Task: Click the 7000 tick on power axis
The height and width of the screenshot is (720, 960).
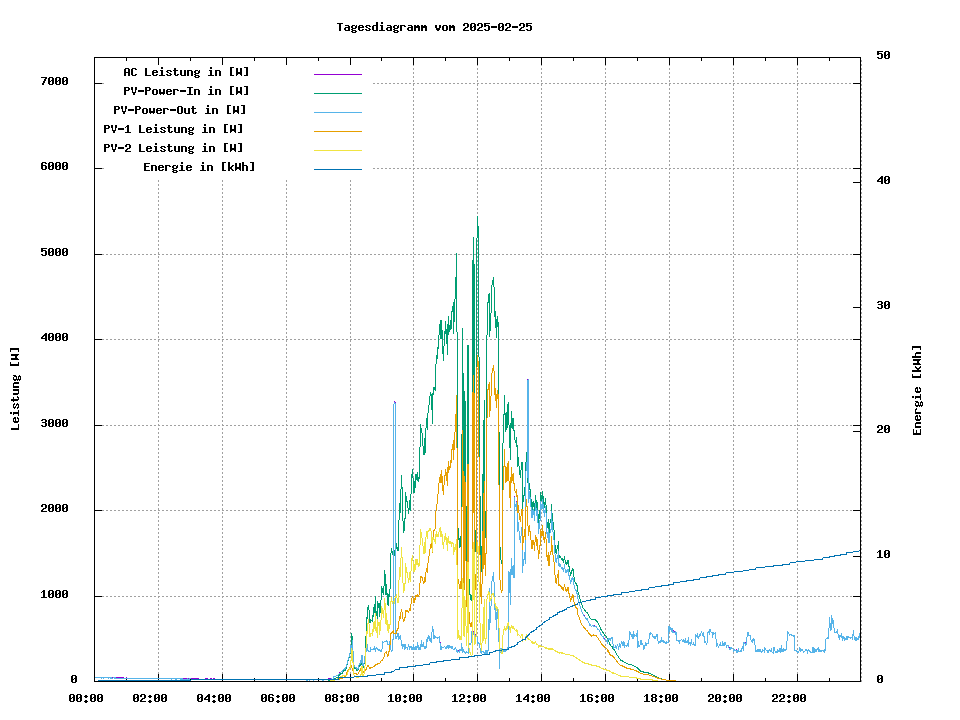Action: coord(54,81)
